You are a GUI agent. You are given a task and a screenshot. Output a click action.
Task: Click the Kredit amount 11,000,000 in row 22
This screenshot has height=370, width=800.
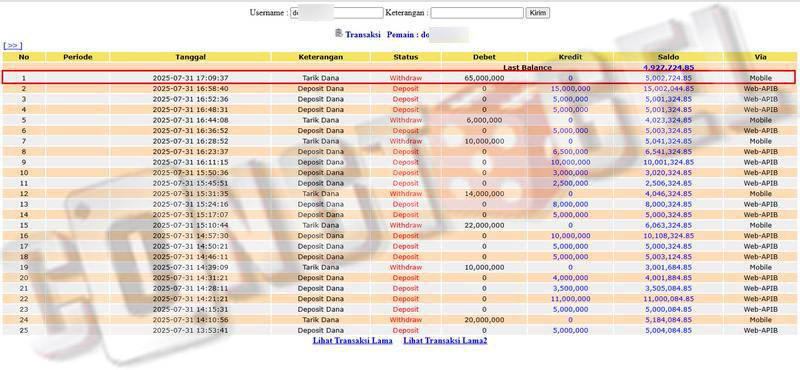click(570, 299)
